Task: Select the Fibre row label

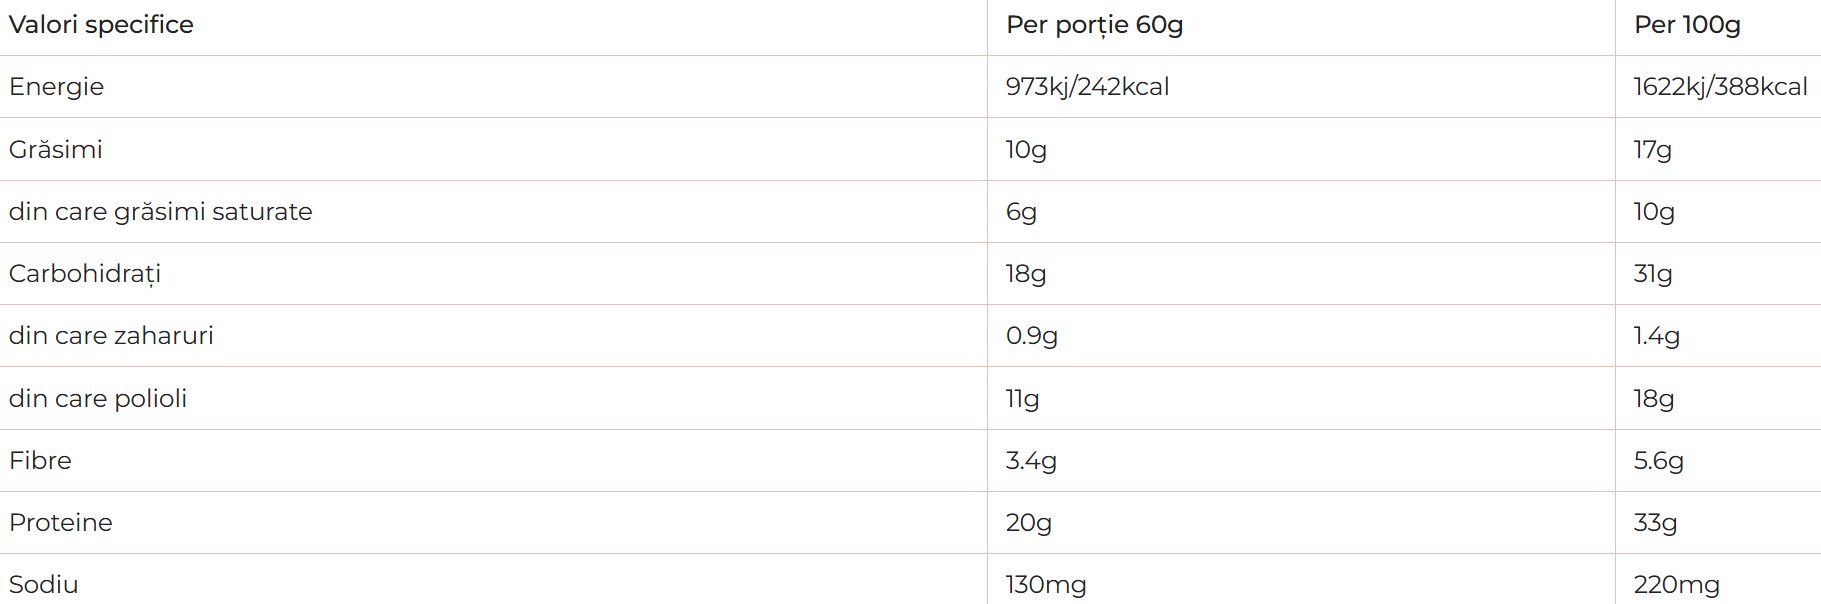Action: (40, 460)
